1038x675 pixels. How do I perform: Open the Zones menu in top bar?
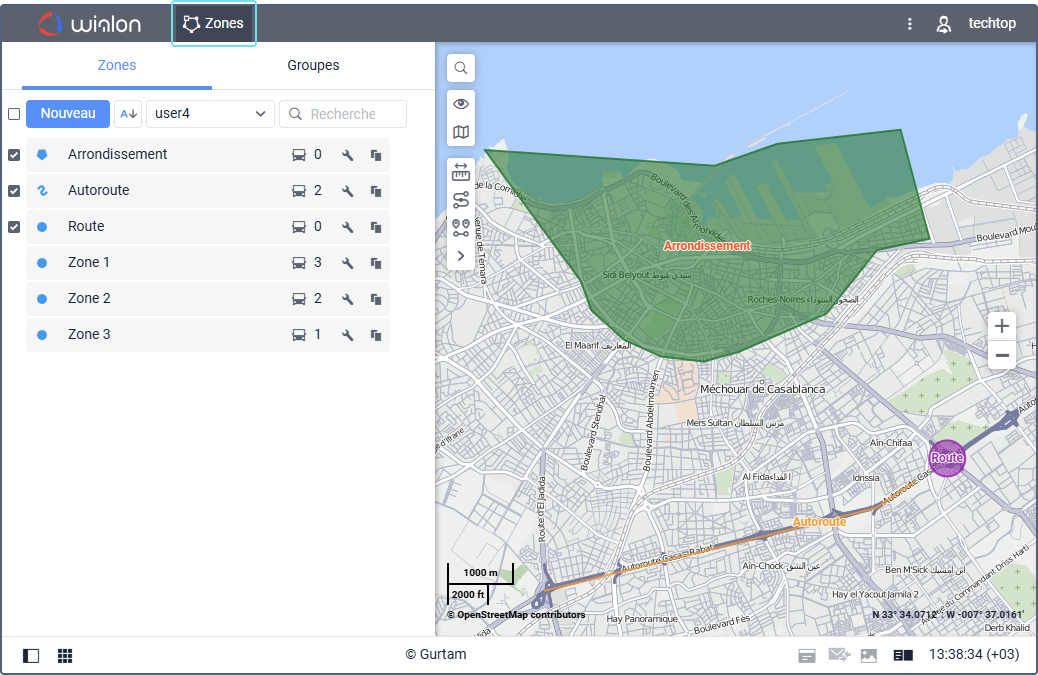214,24
